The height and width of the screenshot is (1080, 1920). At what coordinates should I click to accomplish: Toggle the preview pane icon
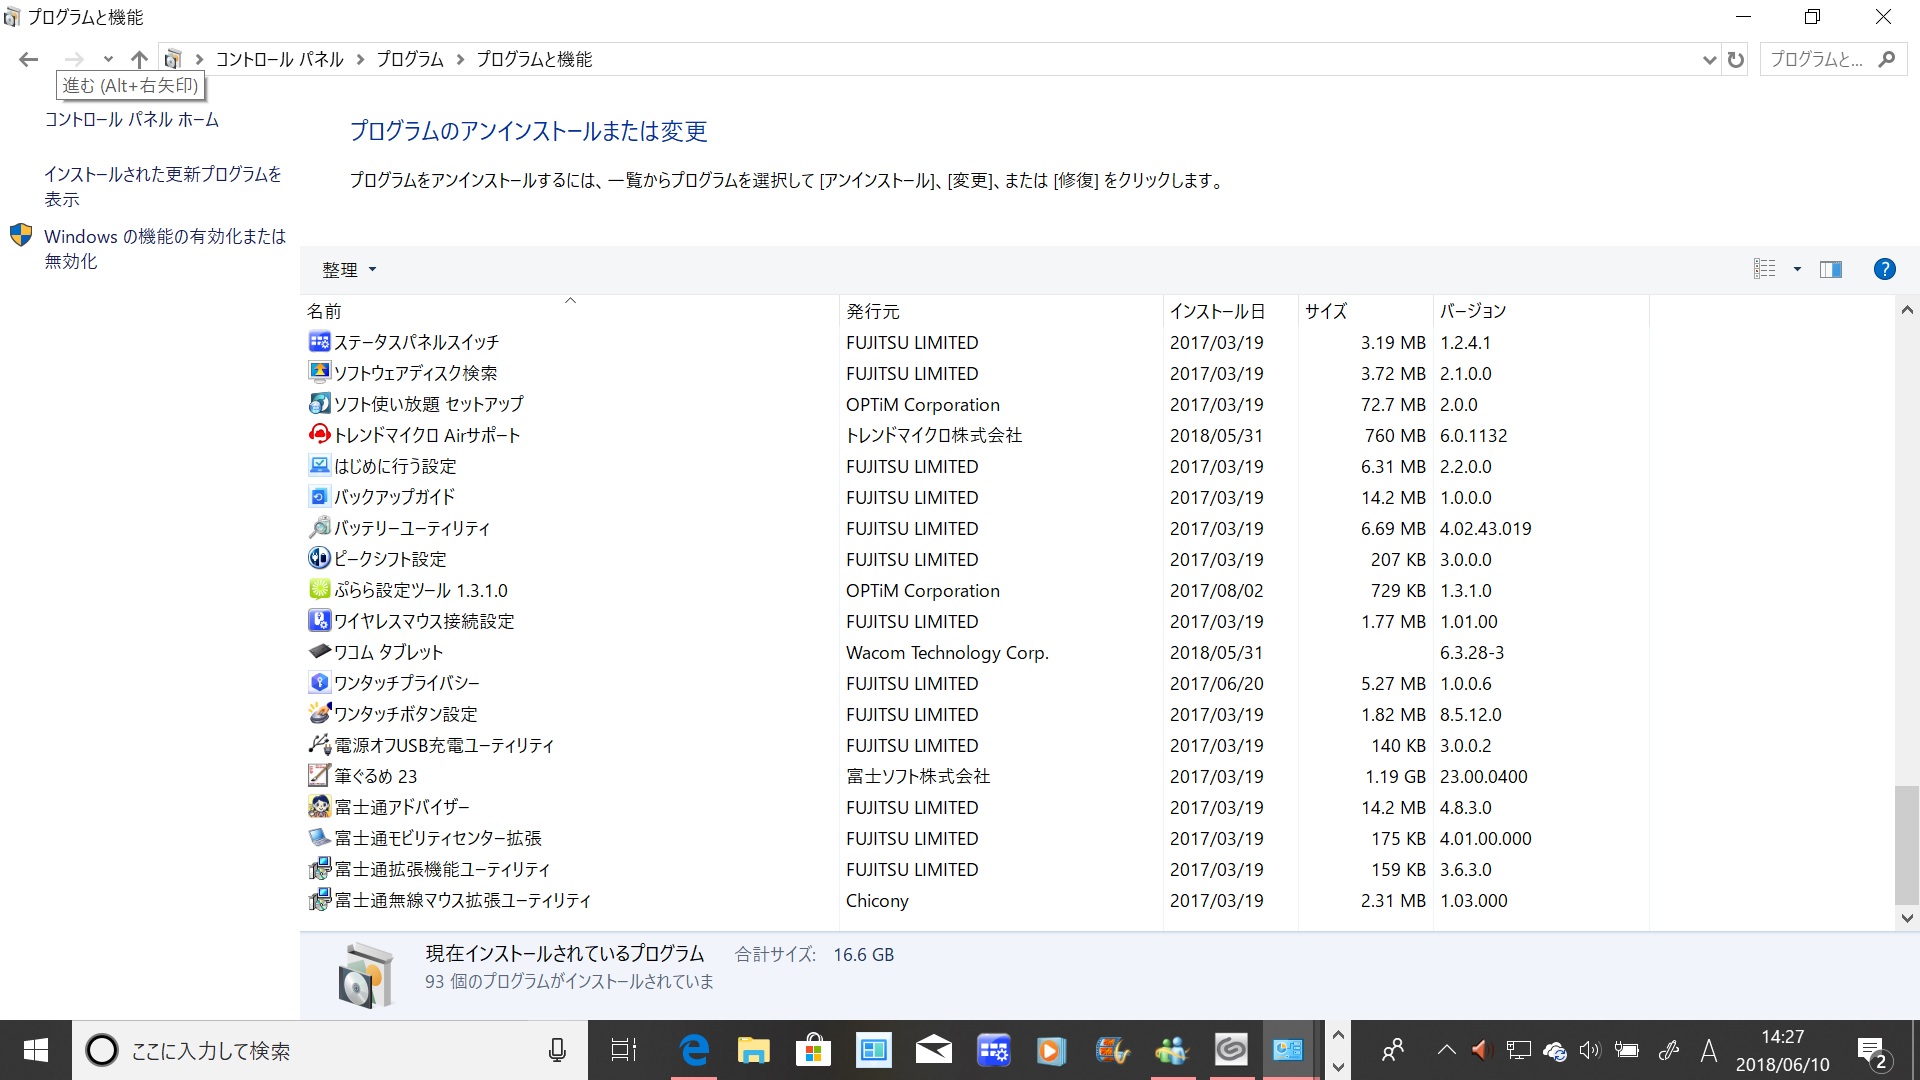click(1831, 269)
